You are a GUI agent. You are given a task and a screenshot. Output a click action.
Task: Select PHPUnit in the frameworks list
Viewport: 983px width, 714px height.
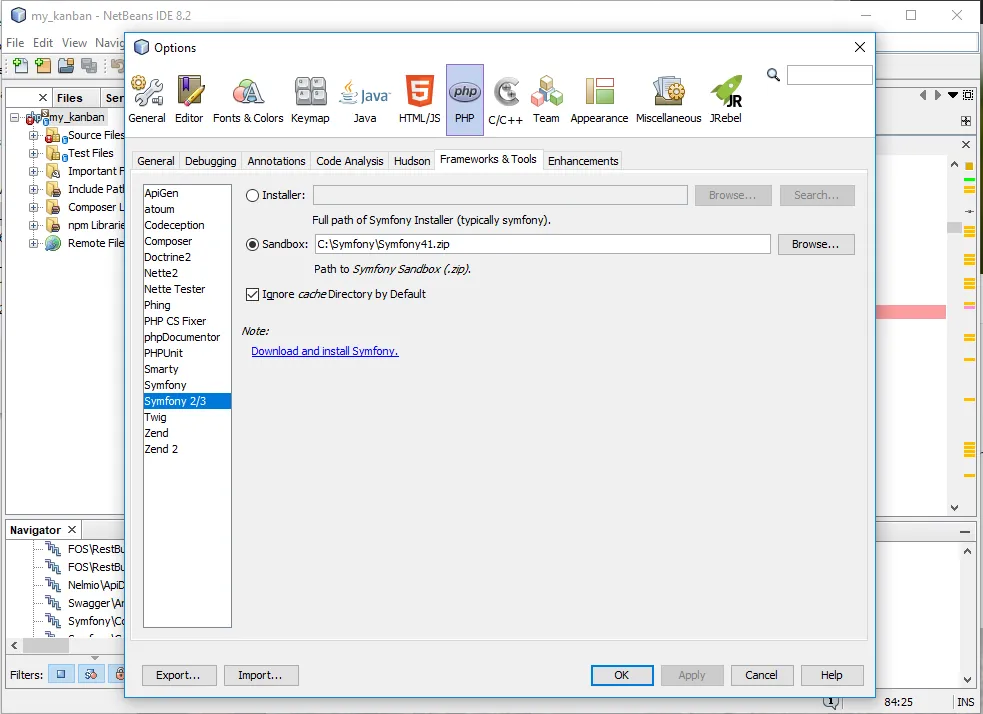[187, 353]
